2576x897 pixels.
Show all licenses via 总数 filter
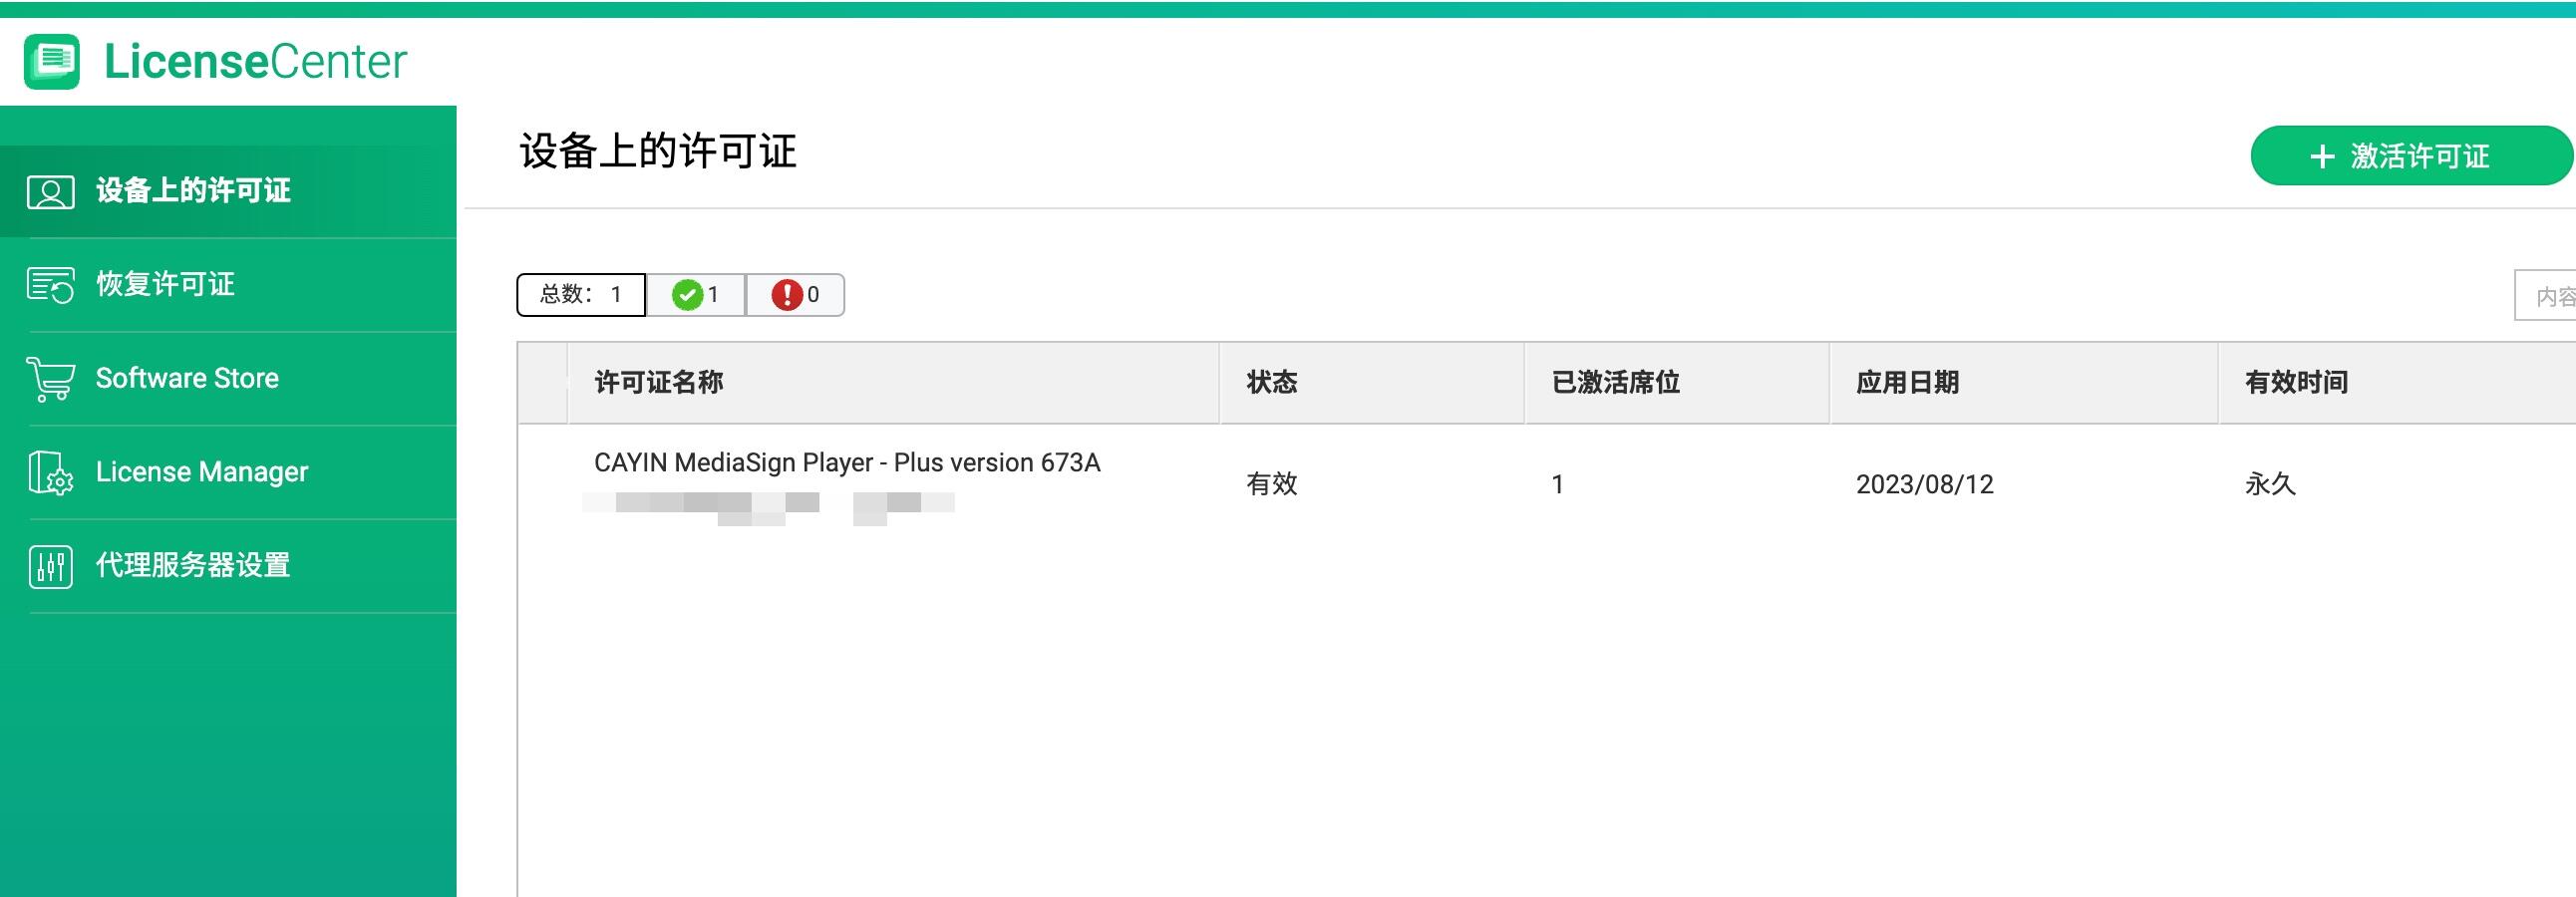click(581, 295)
